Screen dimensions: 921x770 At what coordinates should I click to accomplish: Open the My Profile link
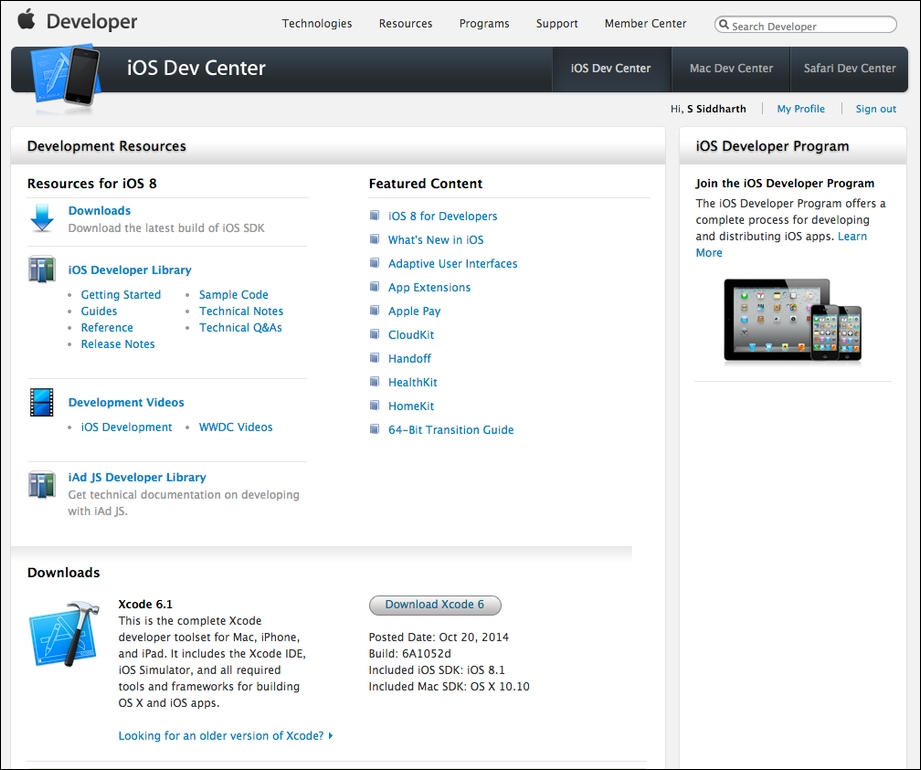(x=801, y=109)
